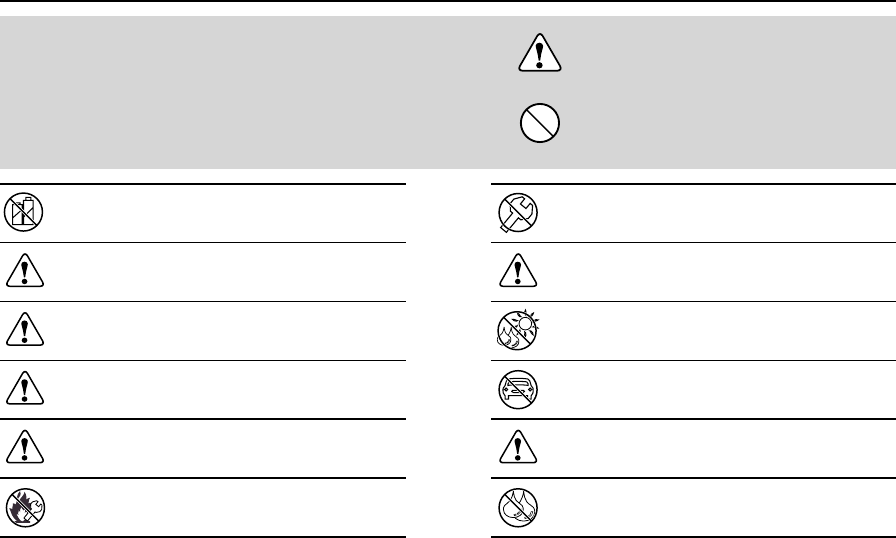The width and height of the screenshot is (896, 538).
Task: Click the third caution triangle below the battery icon
Action: tap(22, 389)
